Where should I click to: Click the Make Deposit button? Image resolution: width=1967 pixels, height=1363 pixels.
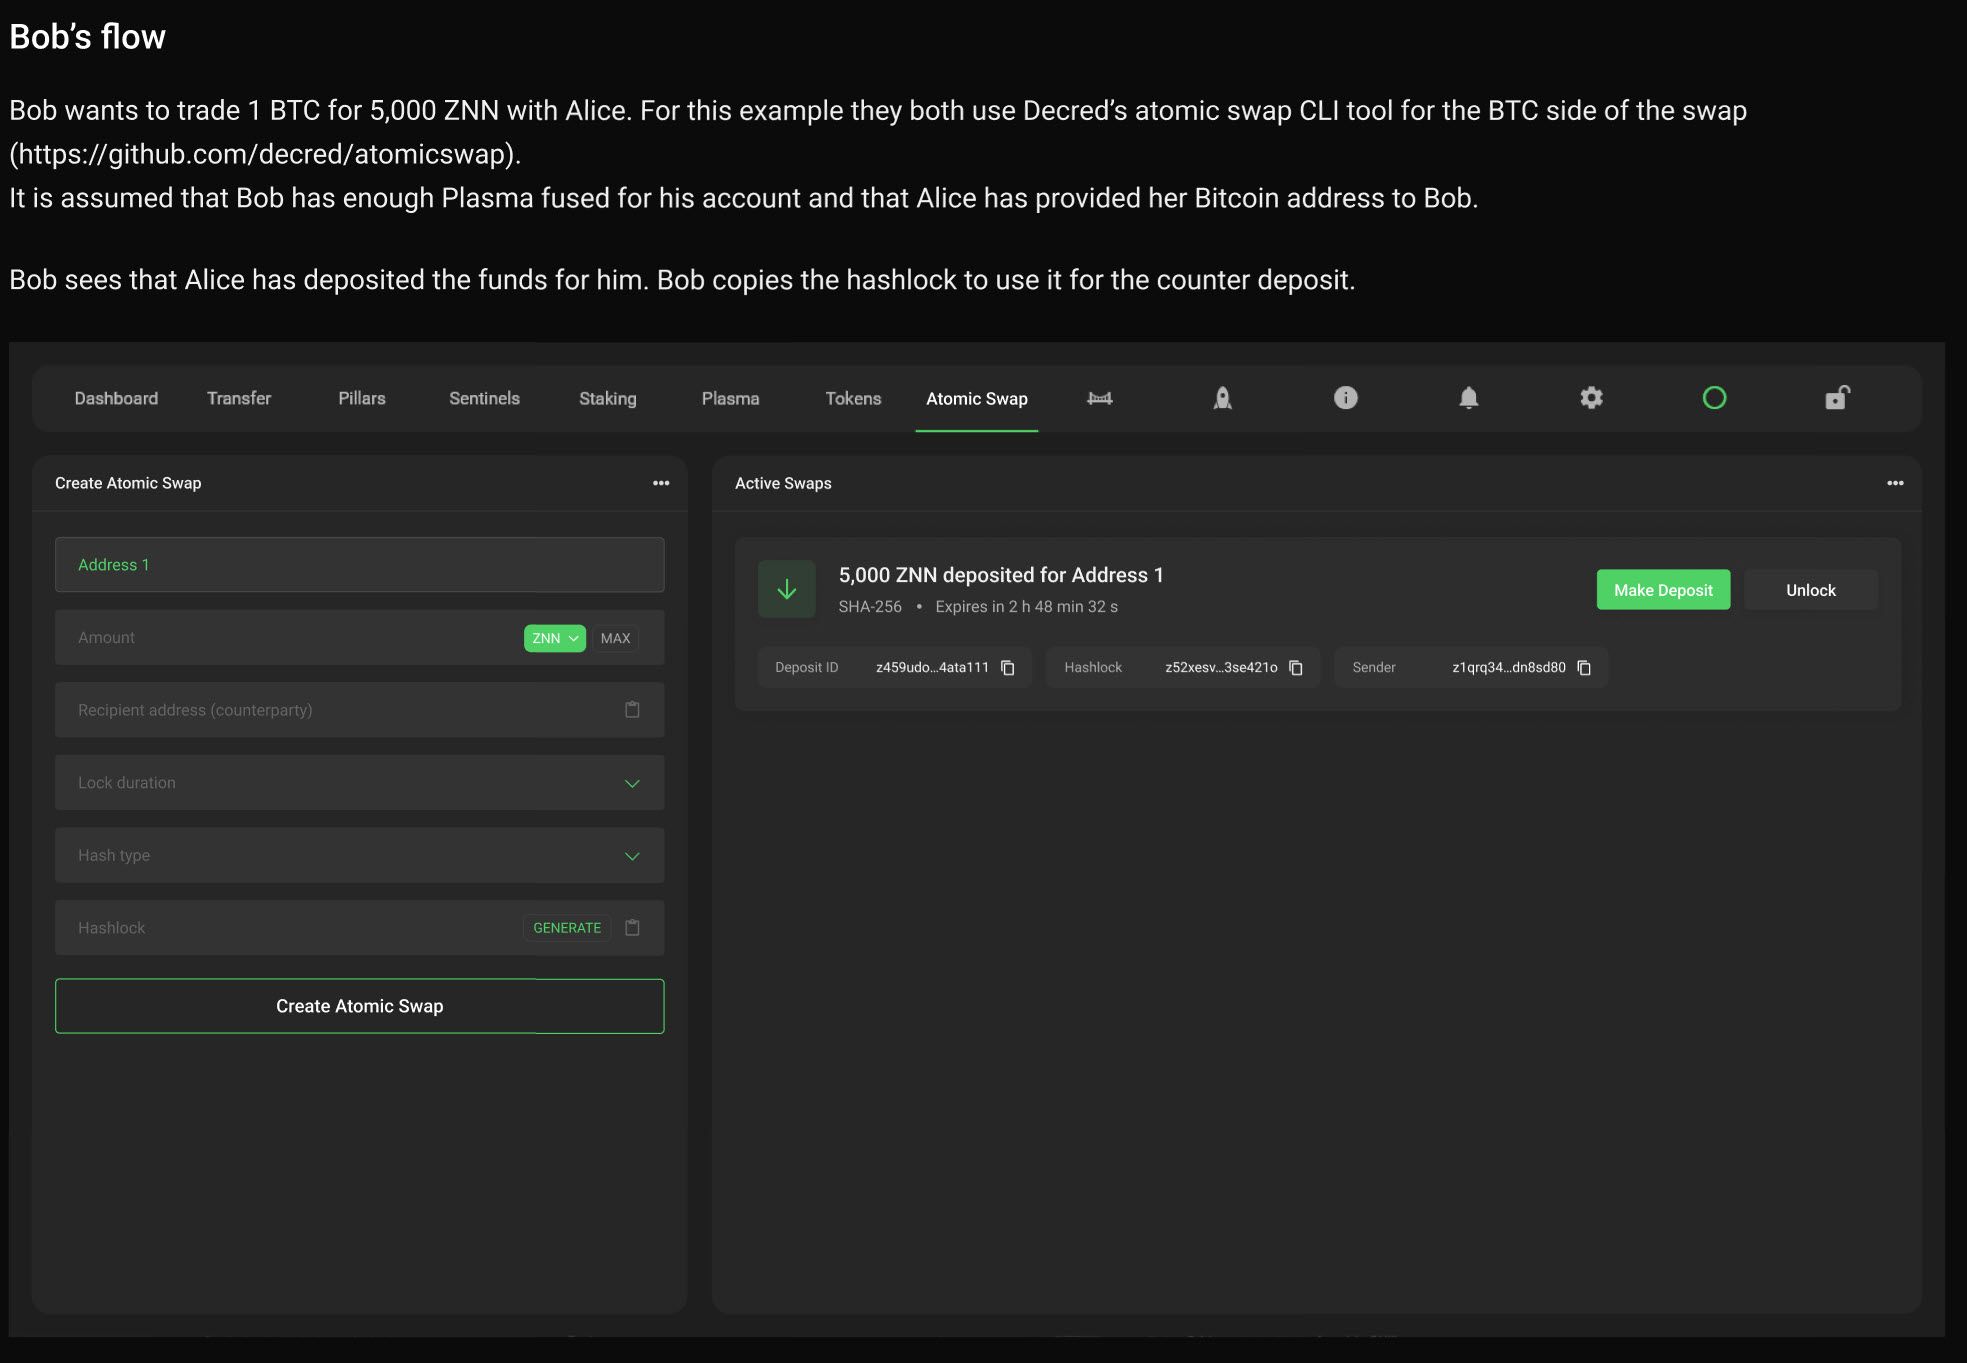pos(1662,590)
